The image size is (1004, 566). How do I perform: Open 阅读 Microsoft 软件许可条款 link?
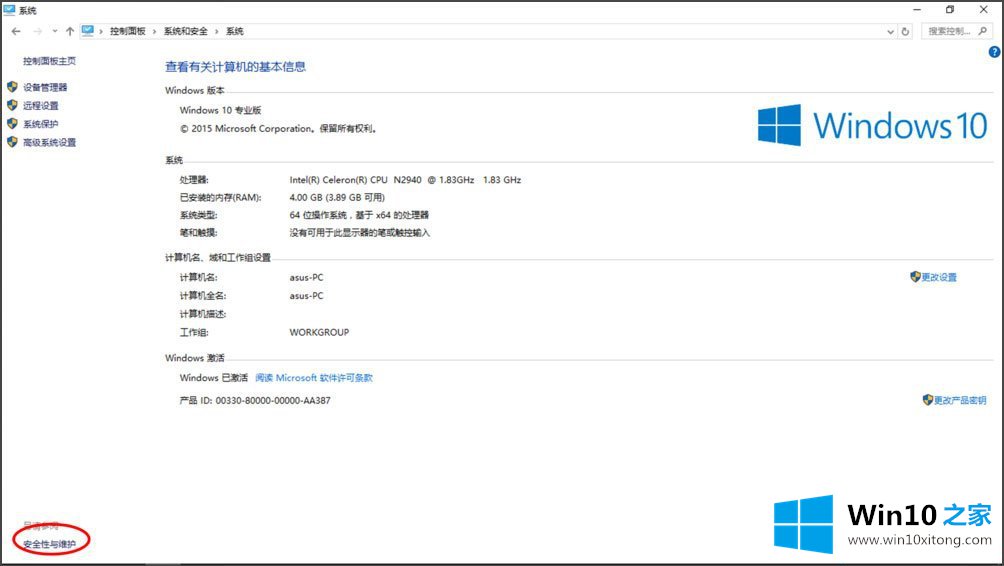pyautogui.click(x=314, y=378)
